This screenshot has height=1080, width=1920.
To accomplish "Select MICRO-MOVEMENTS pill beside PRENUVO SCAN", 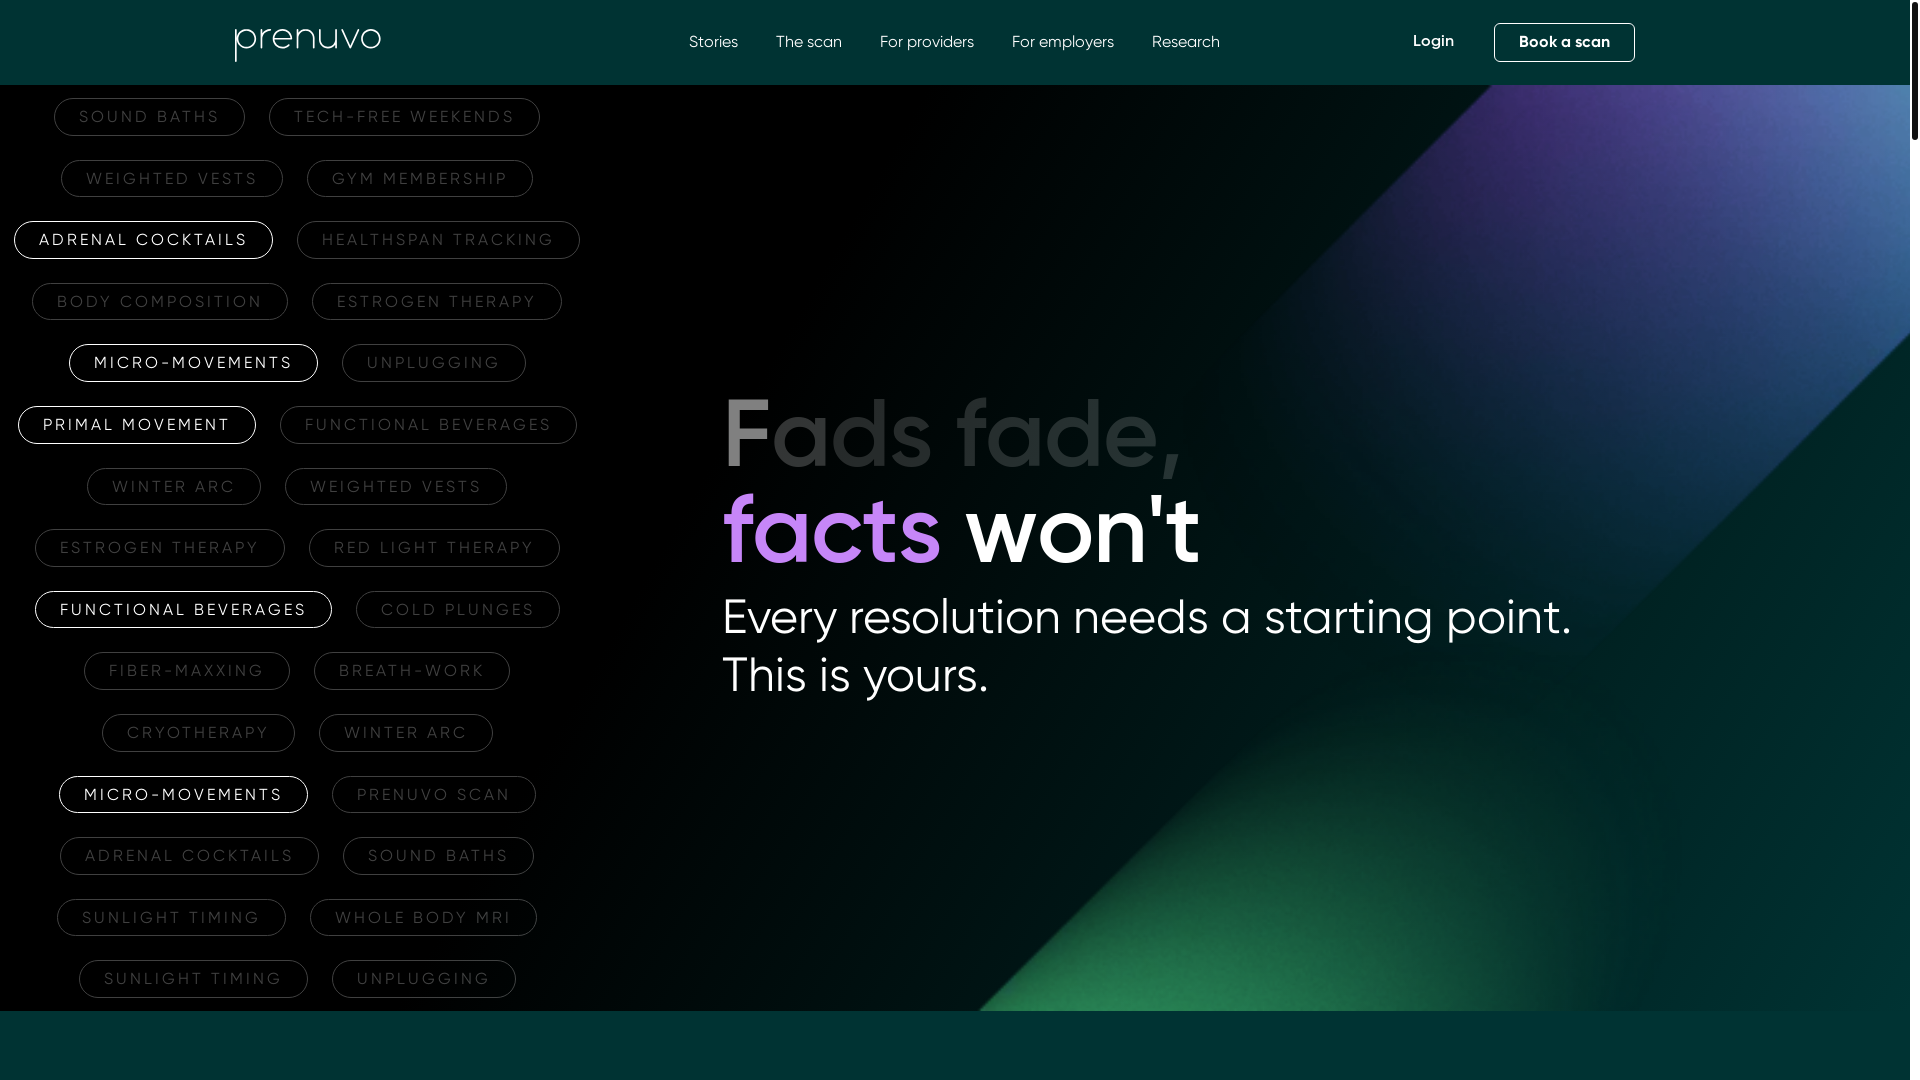I will (x=183, y=795).
